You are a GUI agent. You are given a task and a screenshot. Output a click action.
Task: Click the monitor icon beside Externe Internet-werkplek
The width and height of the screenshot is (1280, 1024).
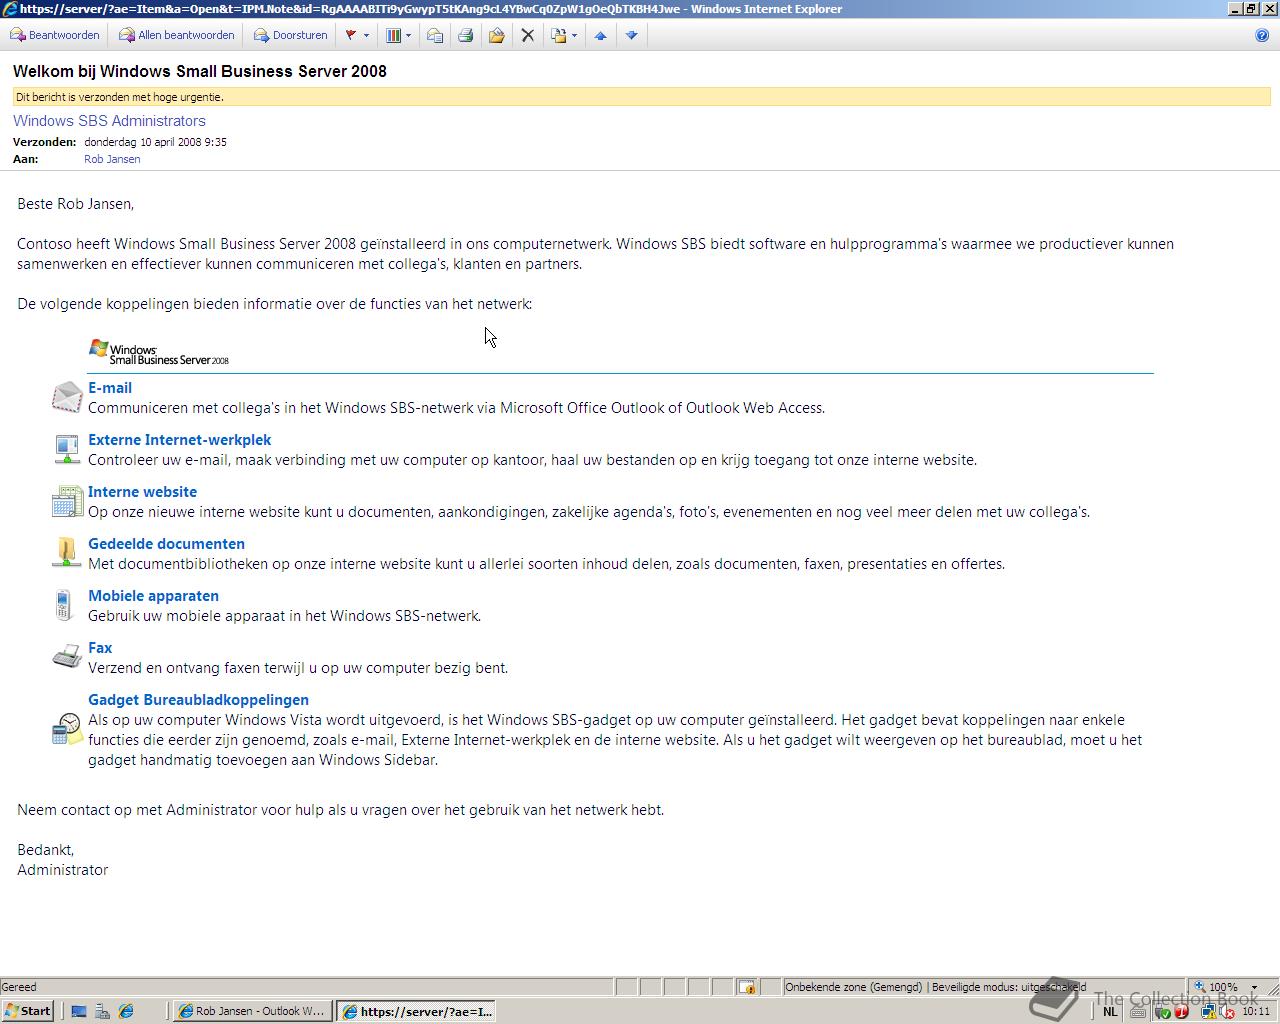(67, 449)
